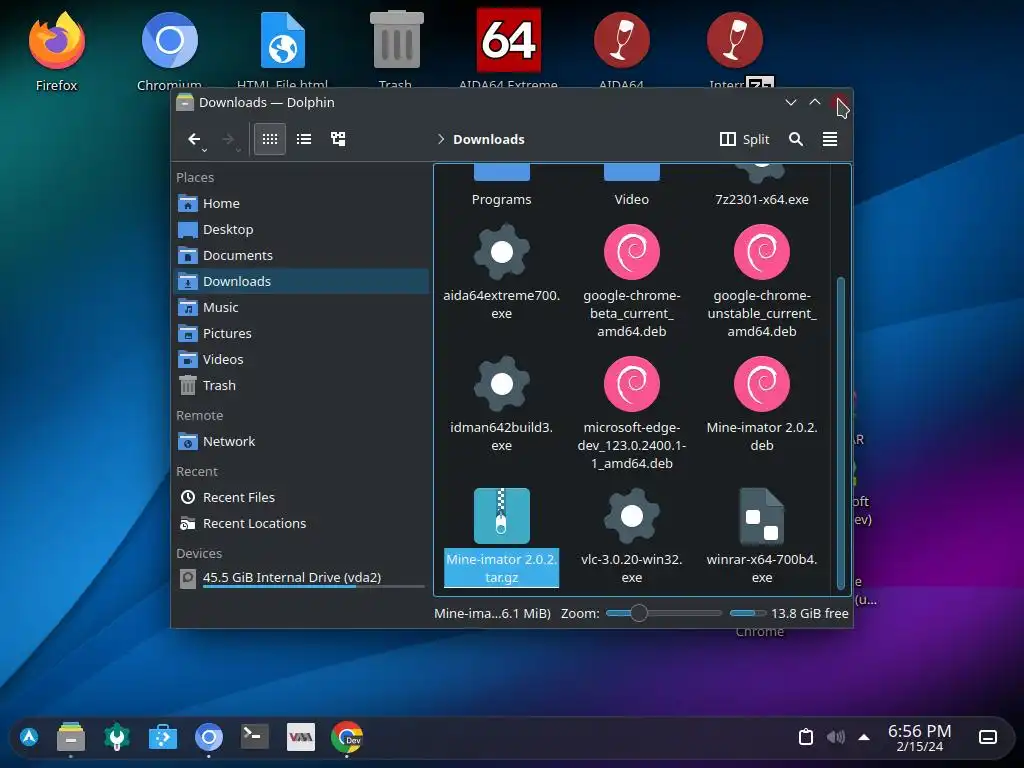Select aida64extreme700.exe file icon
Image resolution: width=1024 pixels, height=768 pixels.
[x=502, y=252]
